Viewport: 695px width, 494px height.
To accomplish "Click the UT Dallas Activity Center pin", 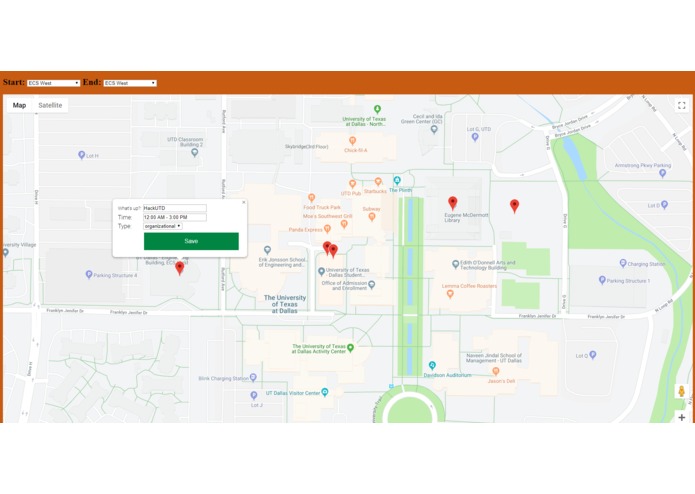I will coord(351,348).
